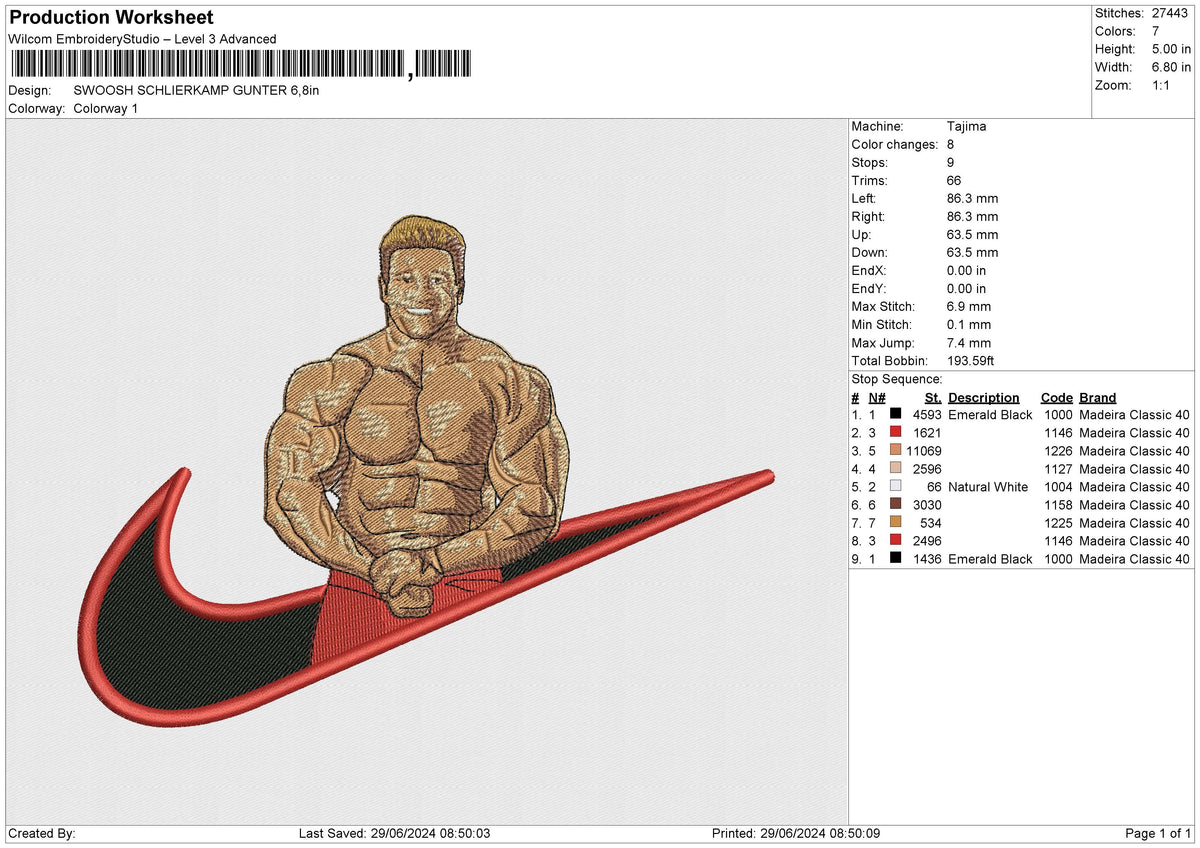Click stitch count 11069 in the stop list
The image size is (1200, 848).
pyautogui.click(x=924, y=451)
